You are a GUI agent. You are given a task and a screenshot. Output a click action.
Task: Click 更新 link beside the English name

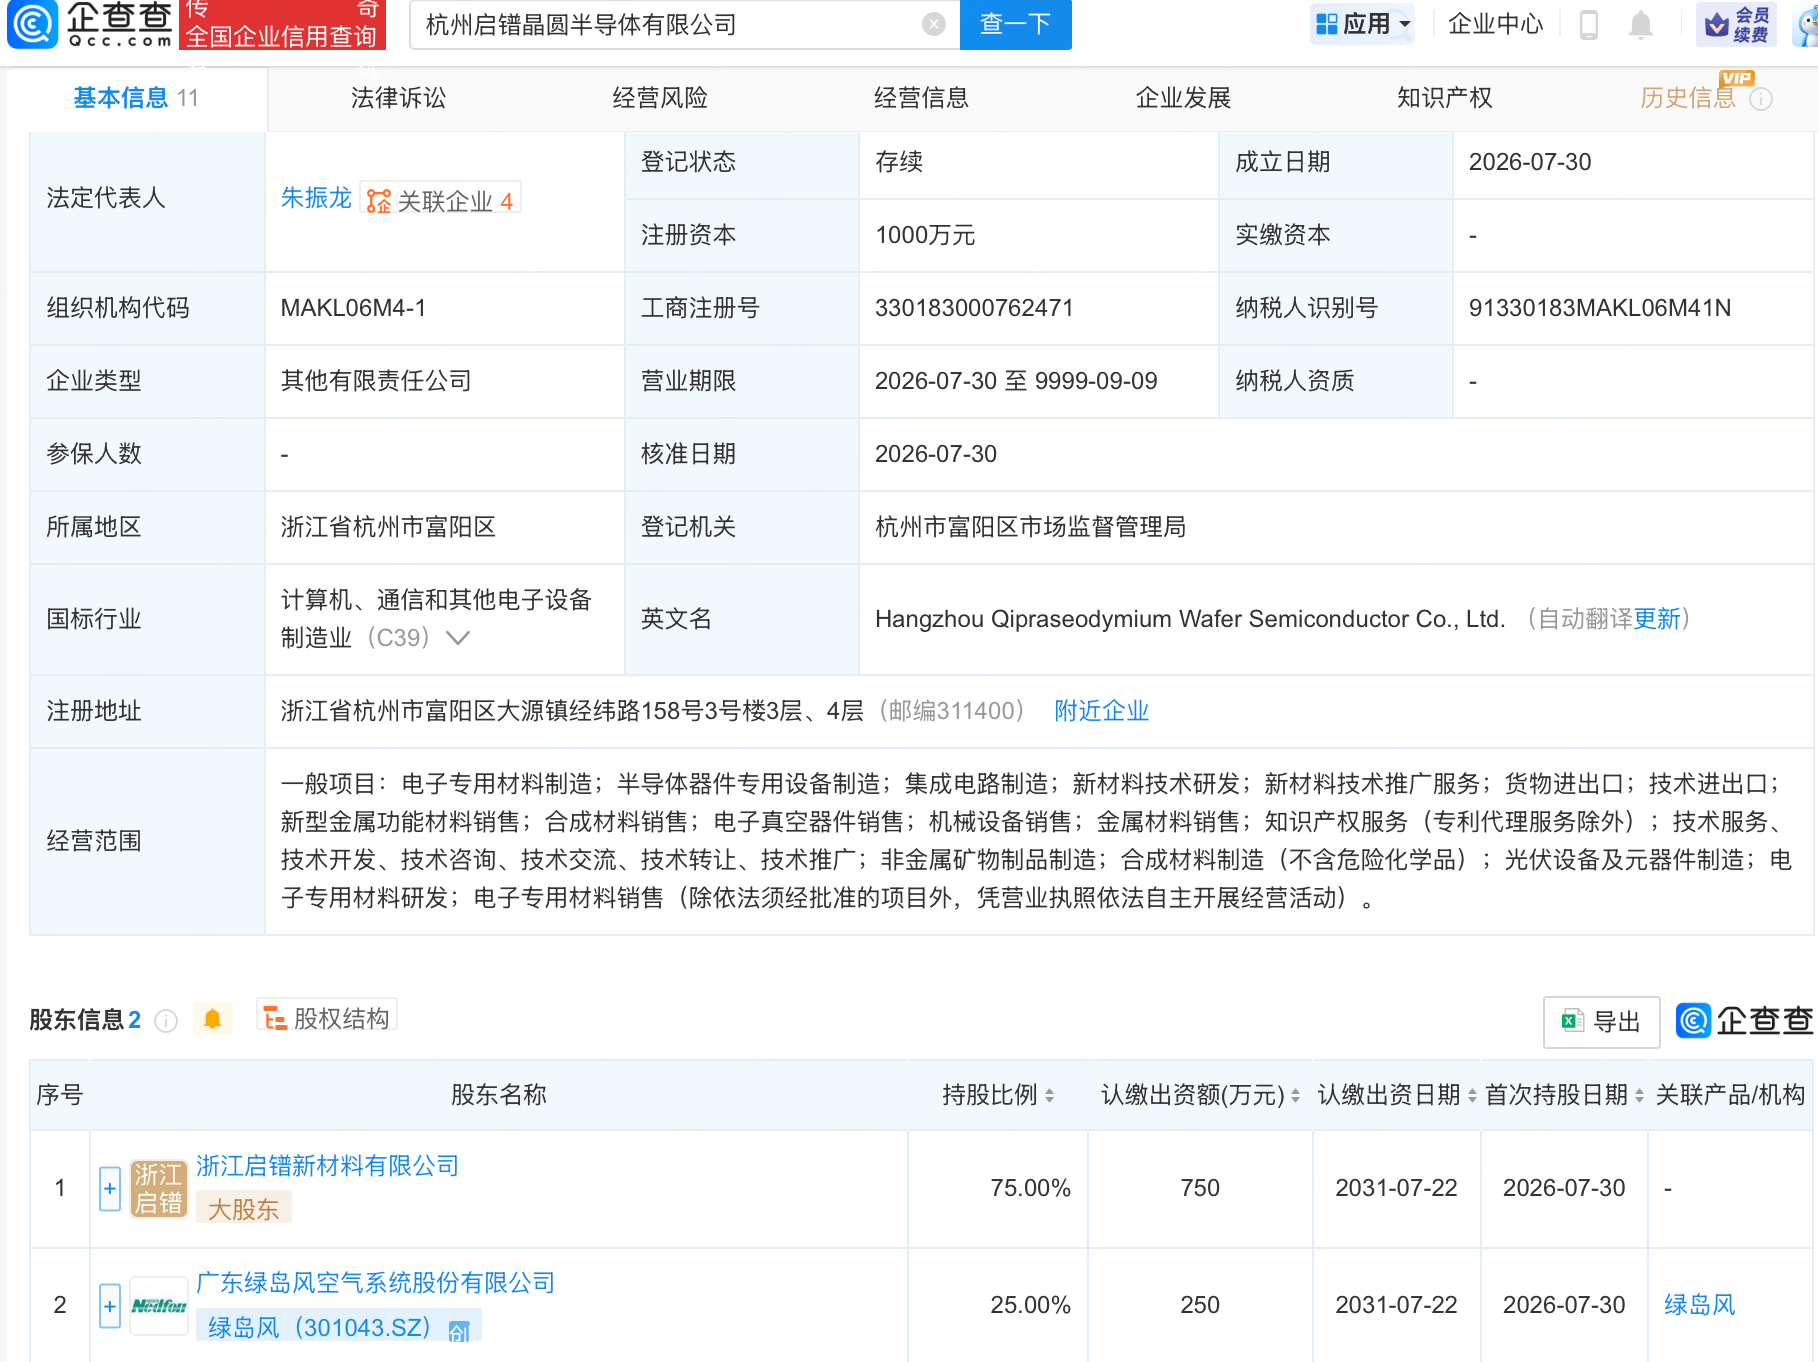point(1657,619)
